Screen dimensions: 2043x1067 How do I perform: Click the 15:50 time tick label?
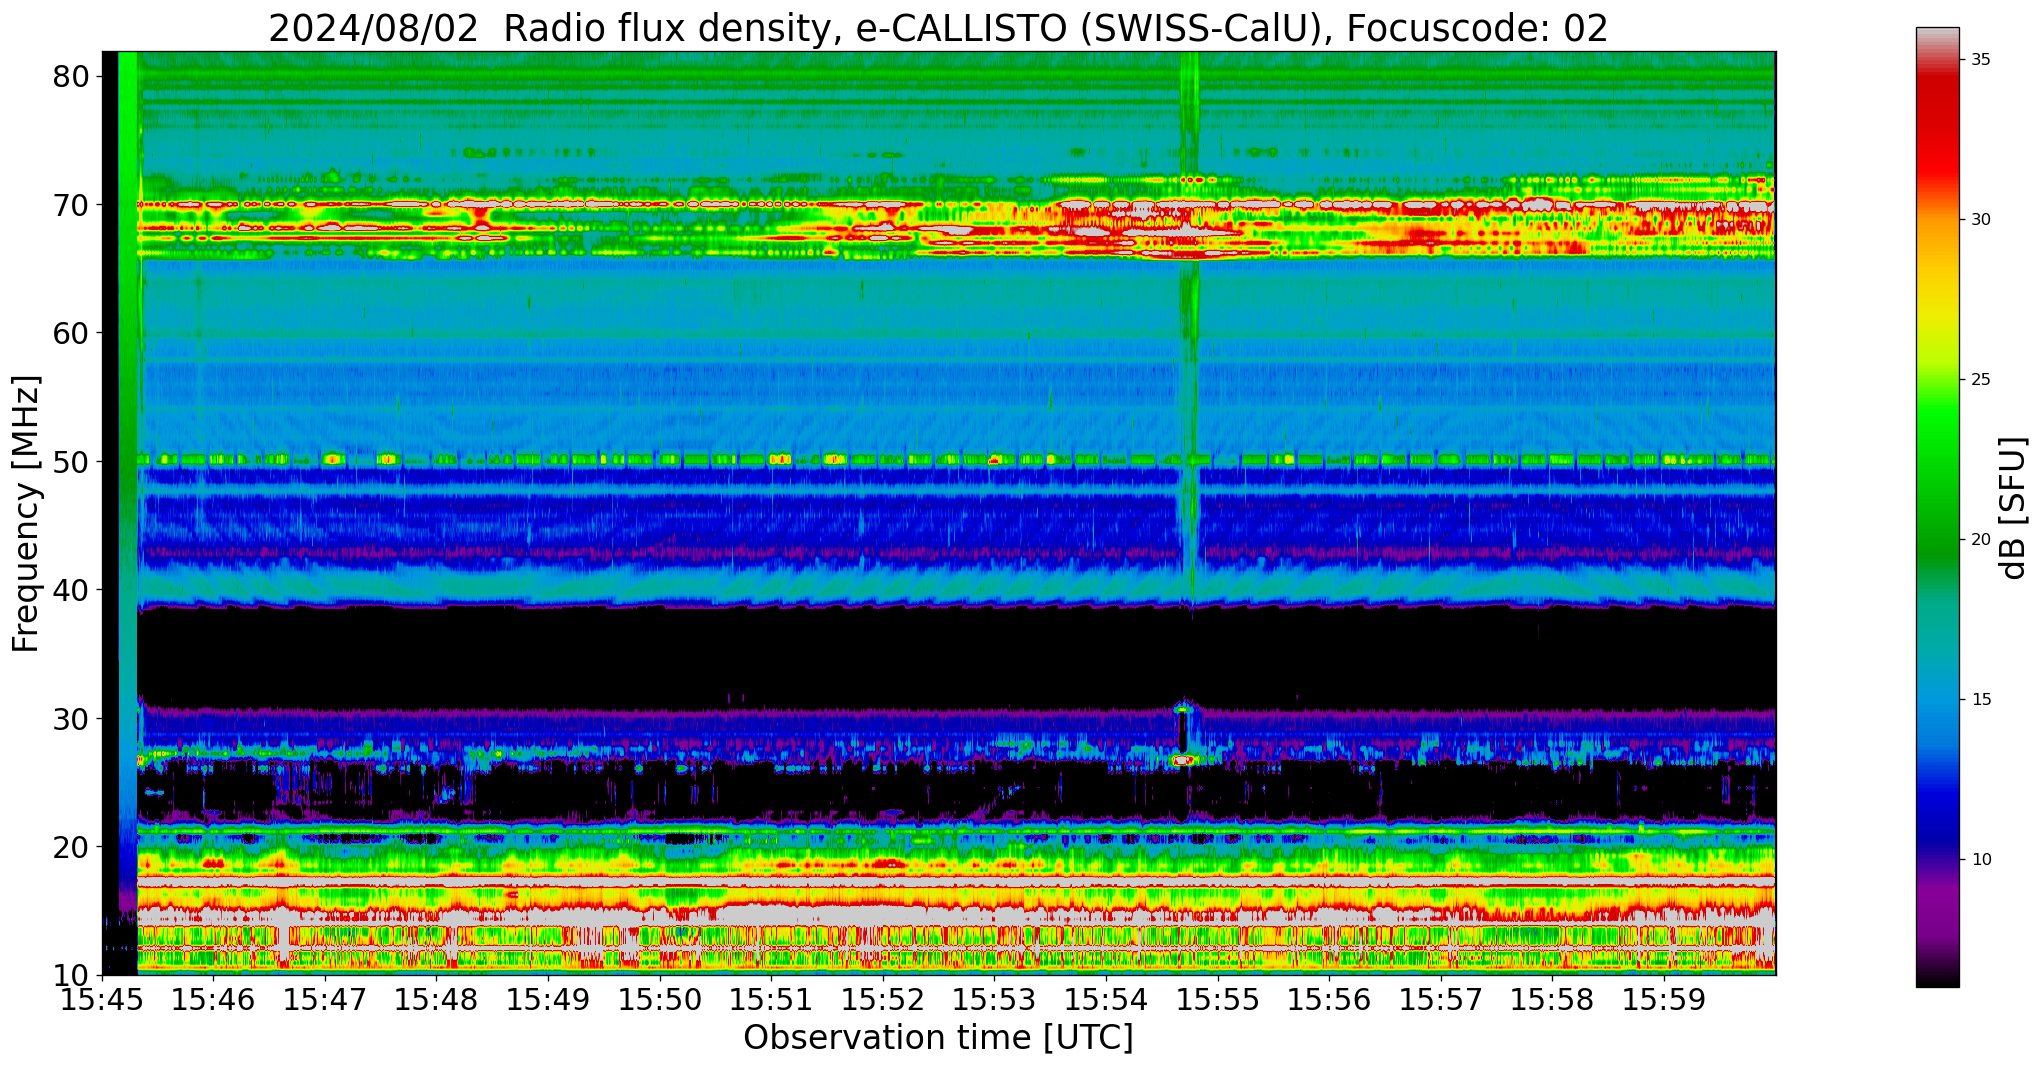tap(660, 1000)
